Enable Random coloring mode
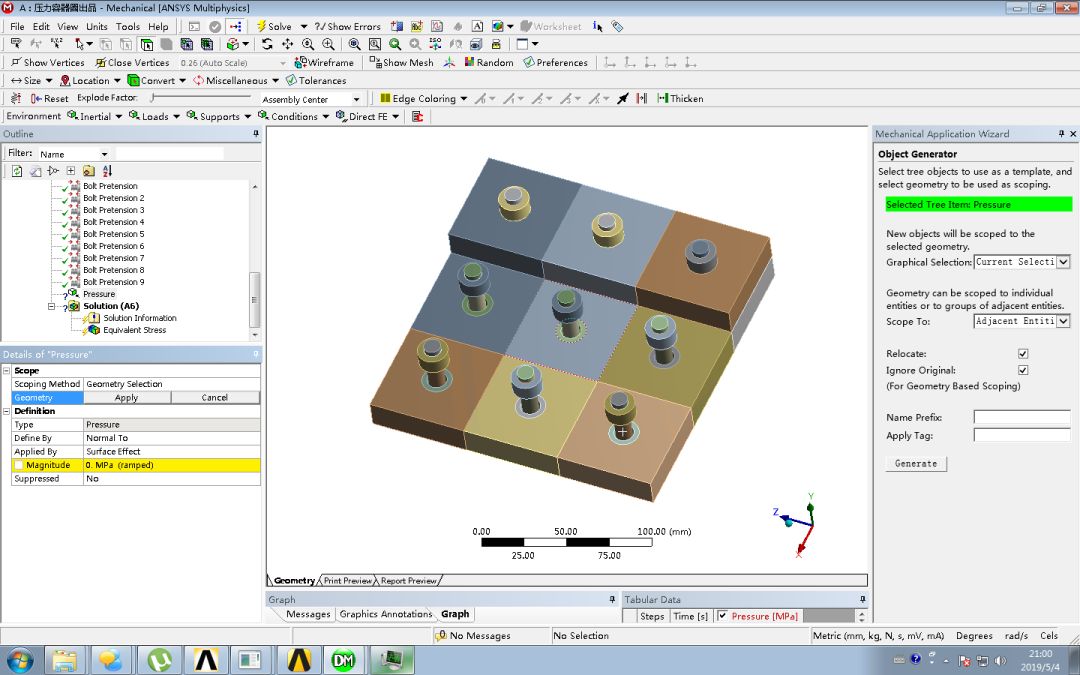1080x675 pixels. (x=470, y=62)
